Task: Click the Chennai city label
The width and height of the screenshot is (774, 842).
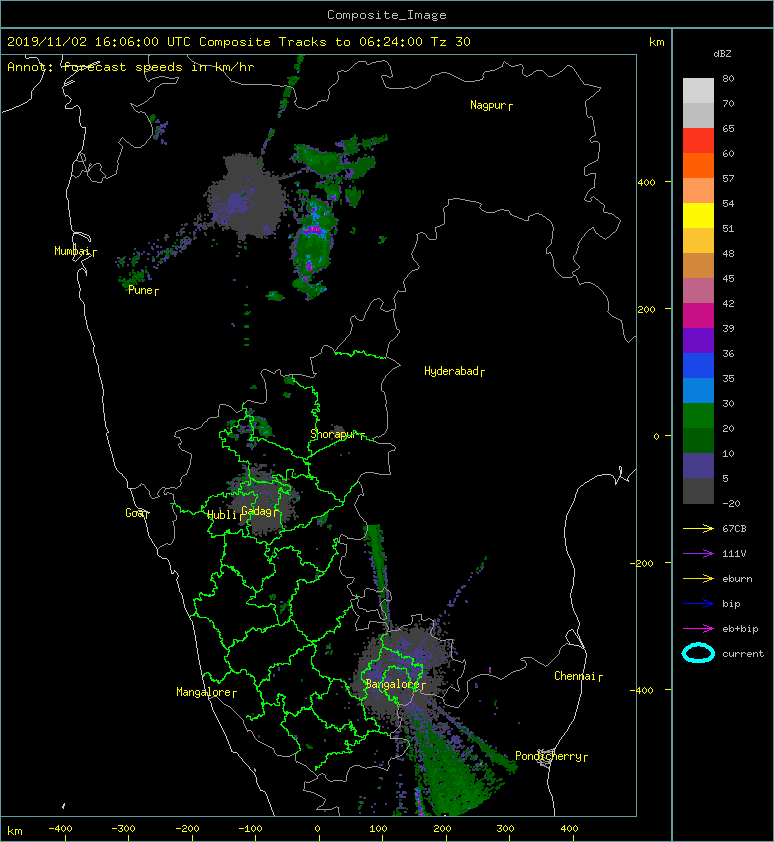Action: [x=575, y=676]
